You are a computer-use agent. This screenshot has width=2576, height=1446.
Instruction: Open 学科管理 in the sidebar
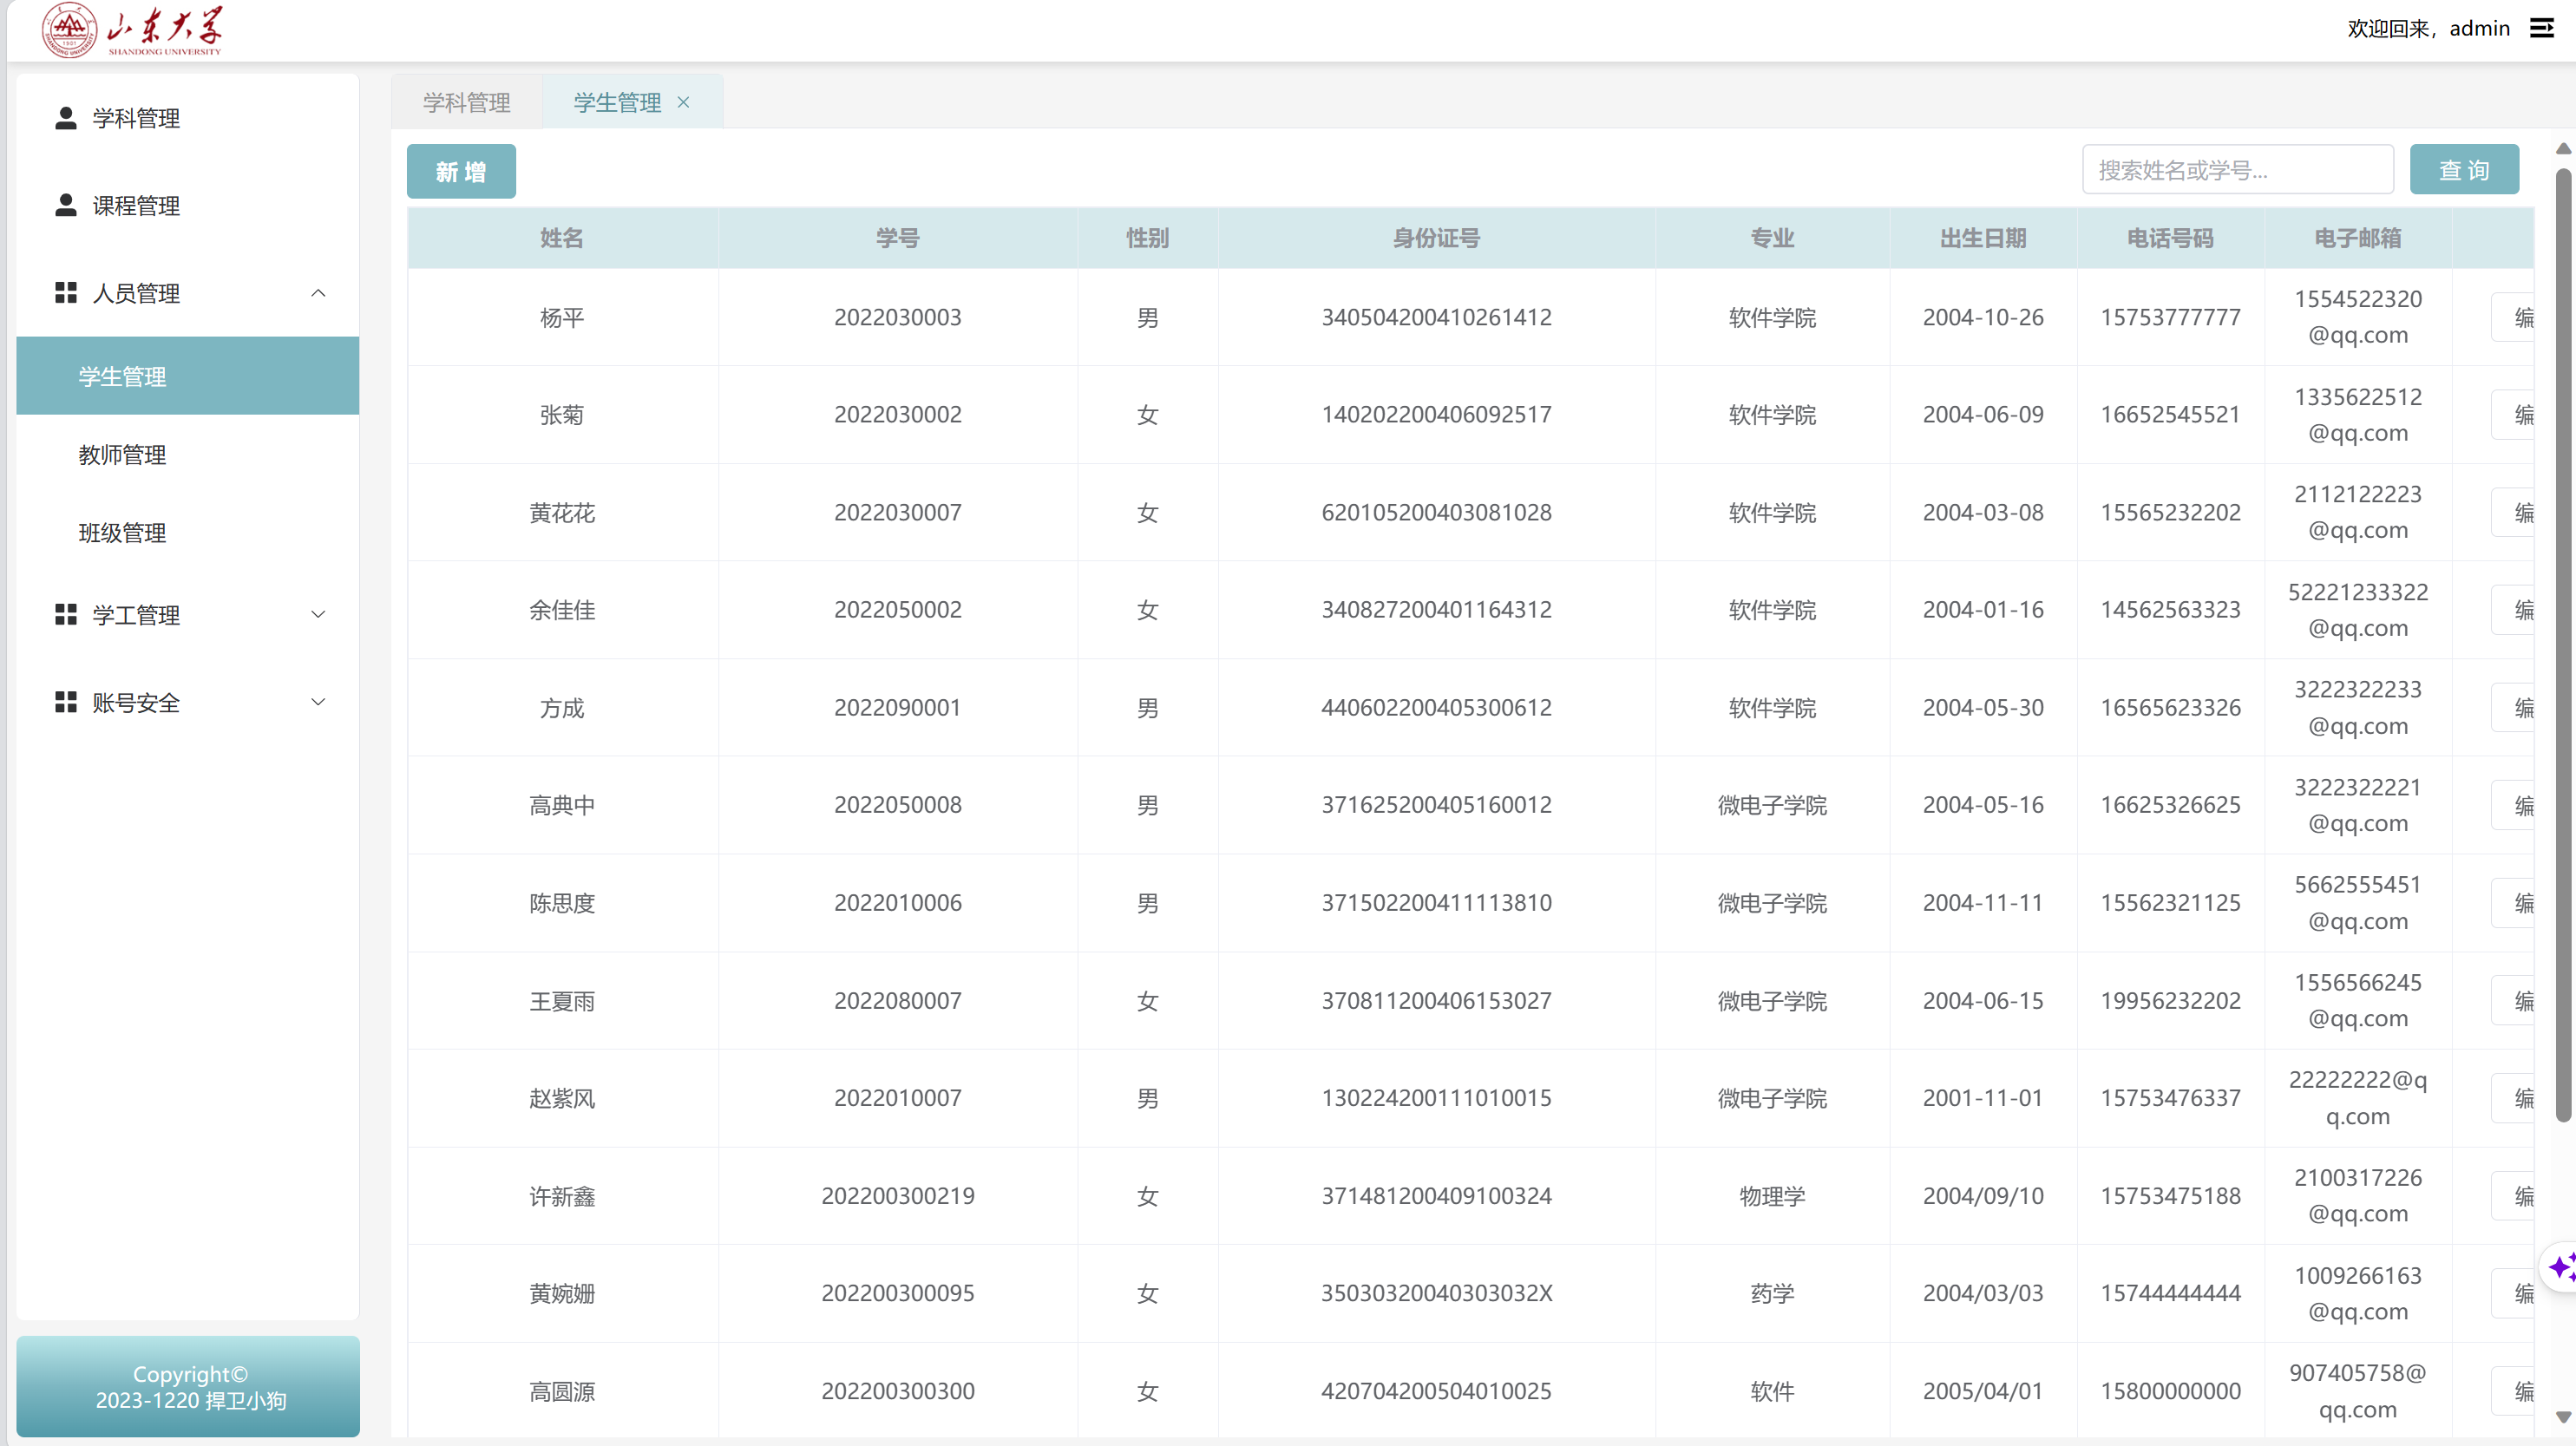point(188,118)
